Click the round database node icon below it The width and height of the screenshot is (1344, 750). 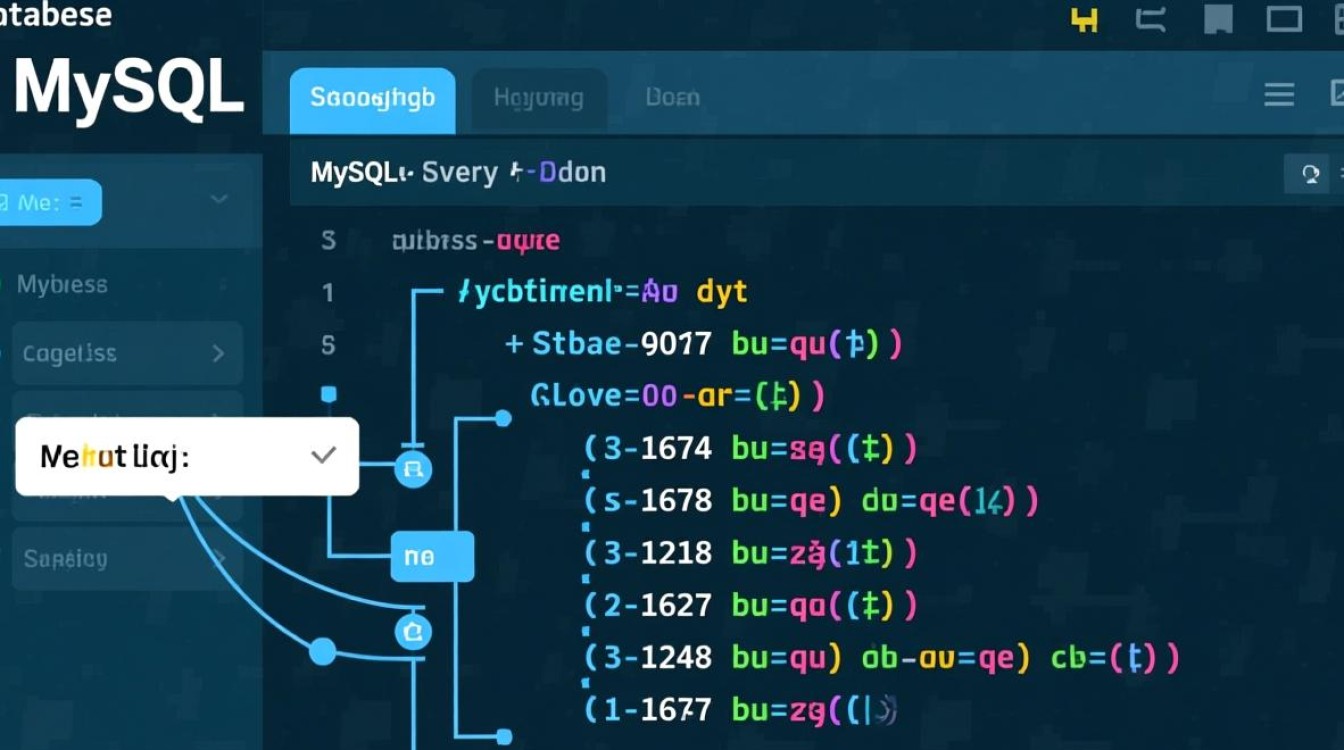click(x=413, y=631)
